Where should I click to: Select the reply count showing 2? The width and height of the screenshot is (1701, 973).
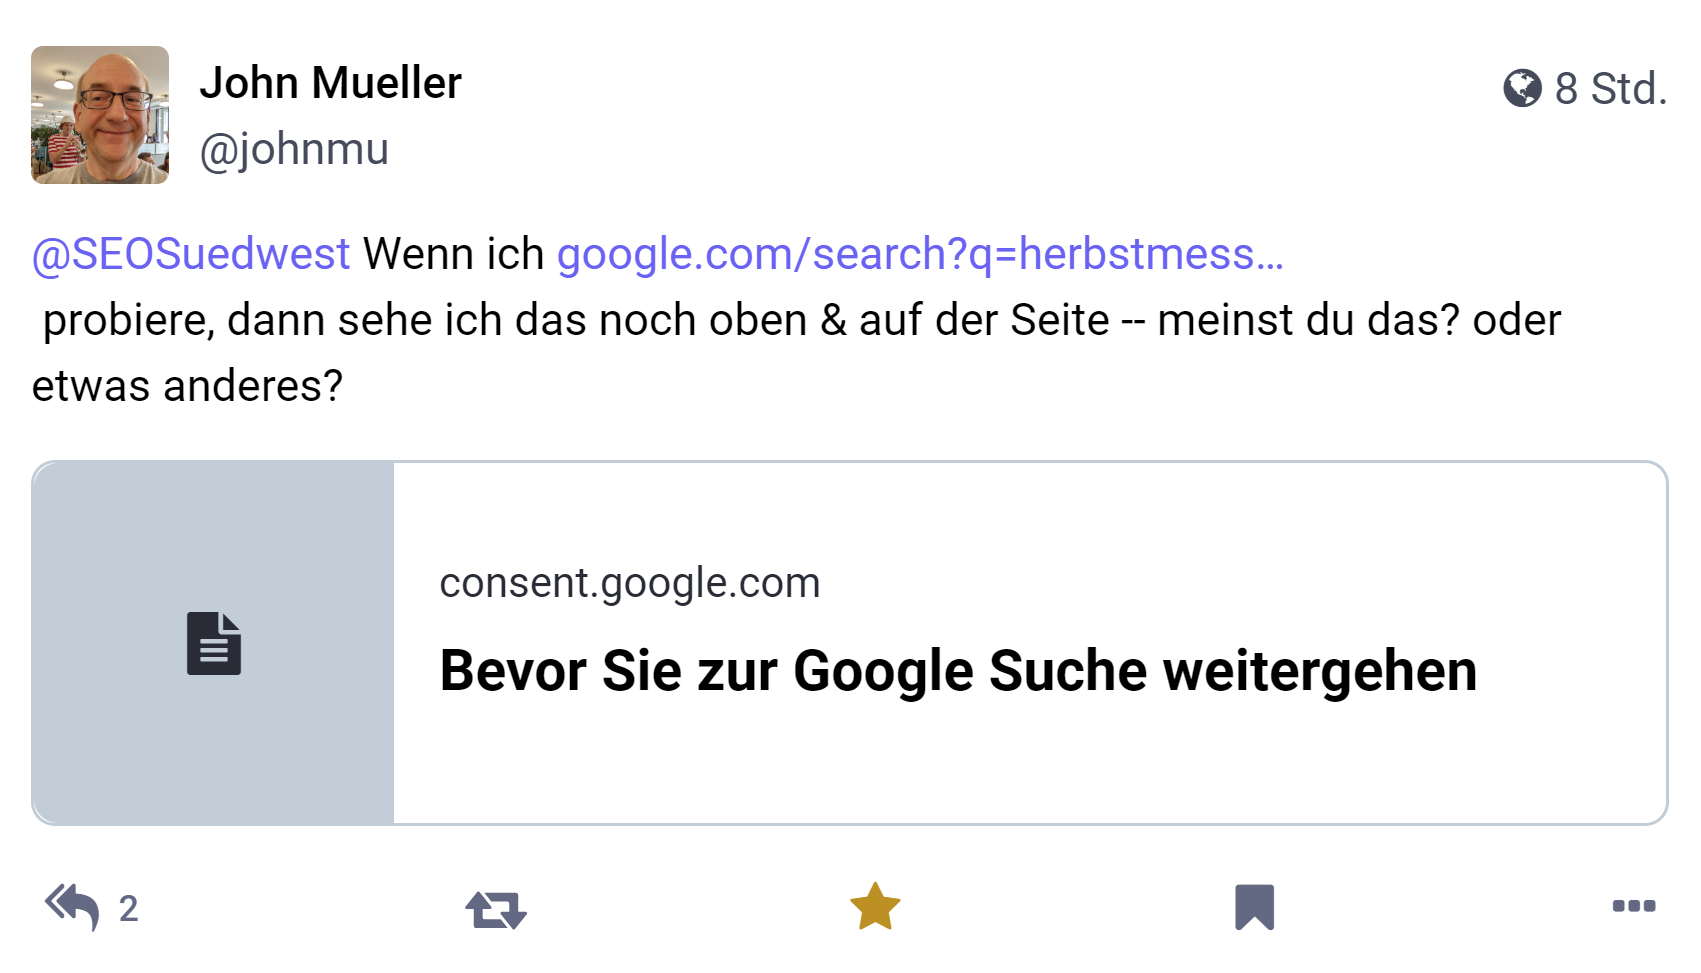tap(128, 909)
